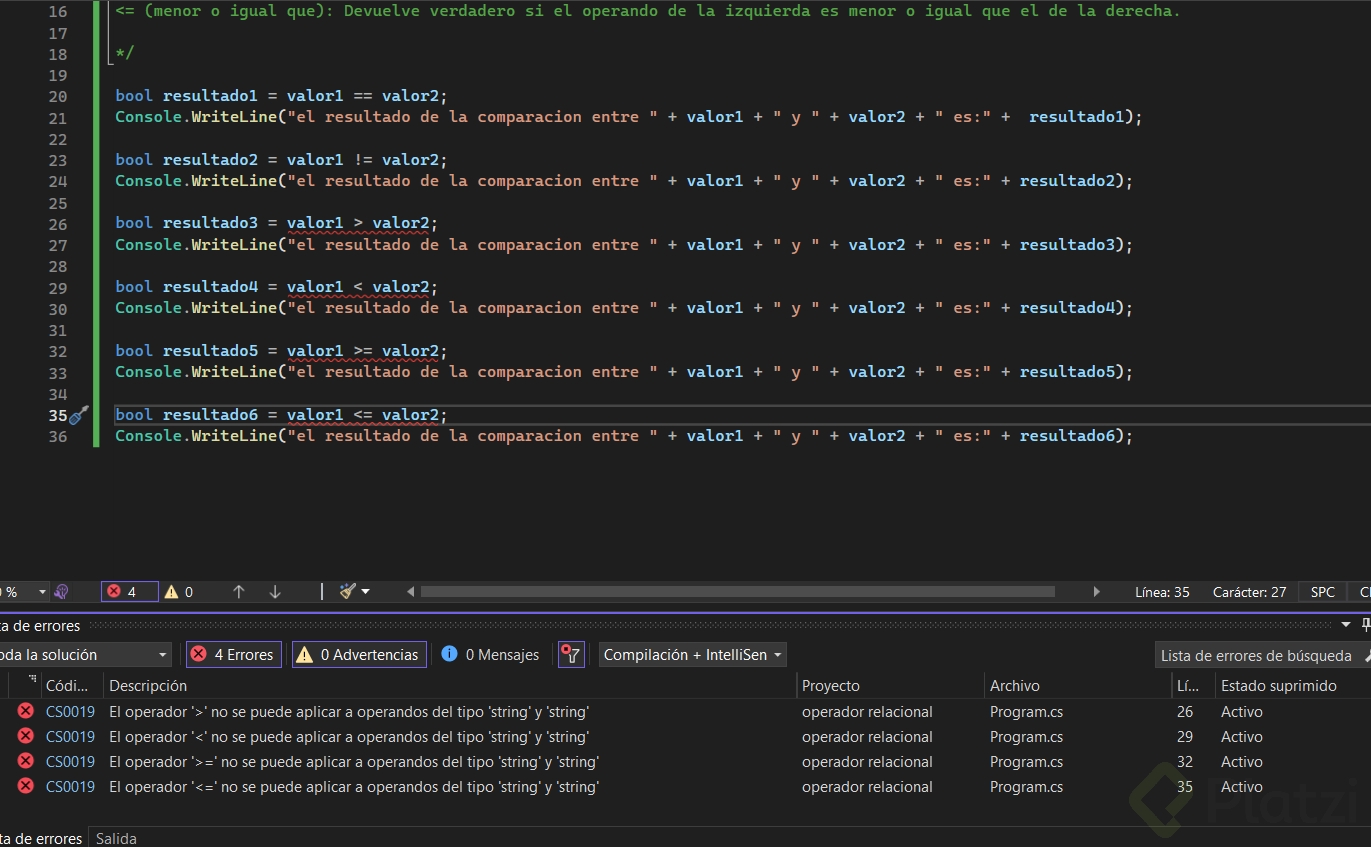Open the solution scope dropdown in error list
Viewport: 1371px width, 847px height.
pyautogui.click(x=85, y=655)
